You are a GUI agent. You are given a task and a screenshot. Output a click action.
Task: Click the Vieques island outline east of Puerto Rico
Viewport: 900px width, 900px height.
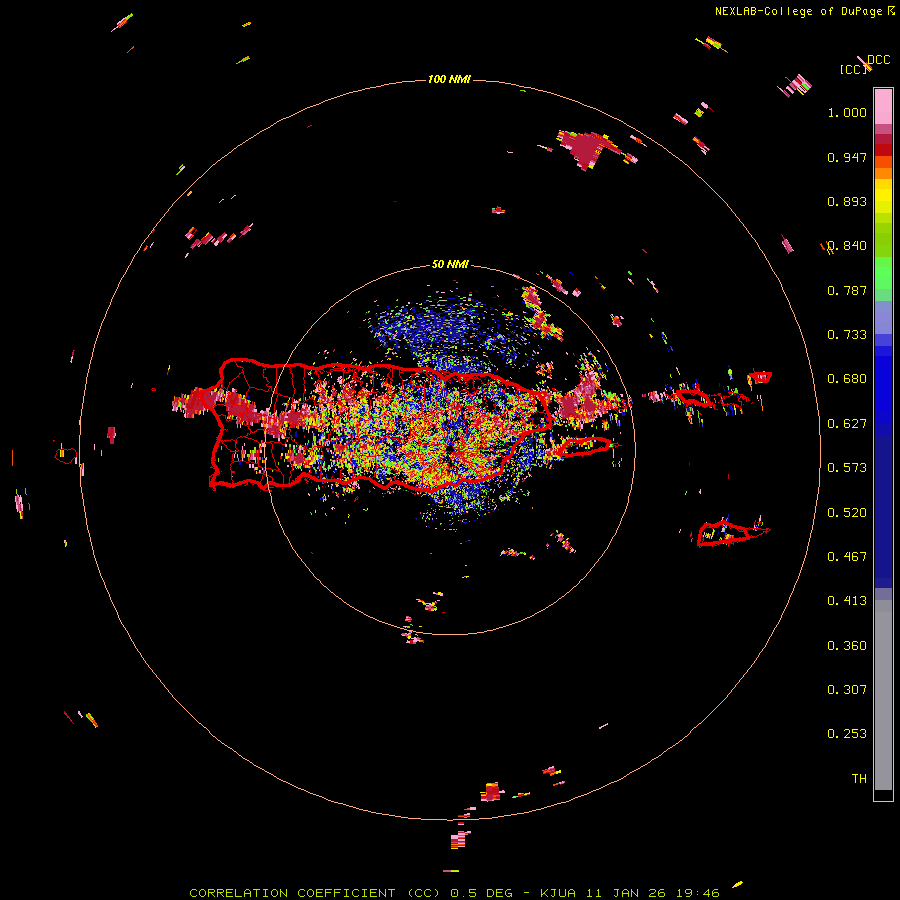click(x=584, y=447)
